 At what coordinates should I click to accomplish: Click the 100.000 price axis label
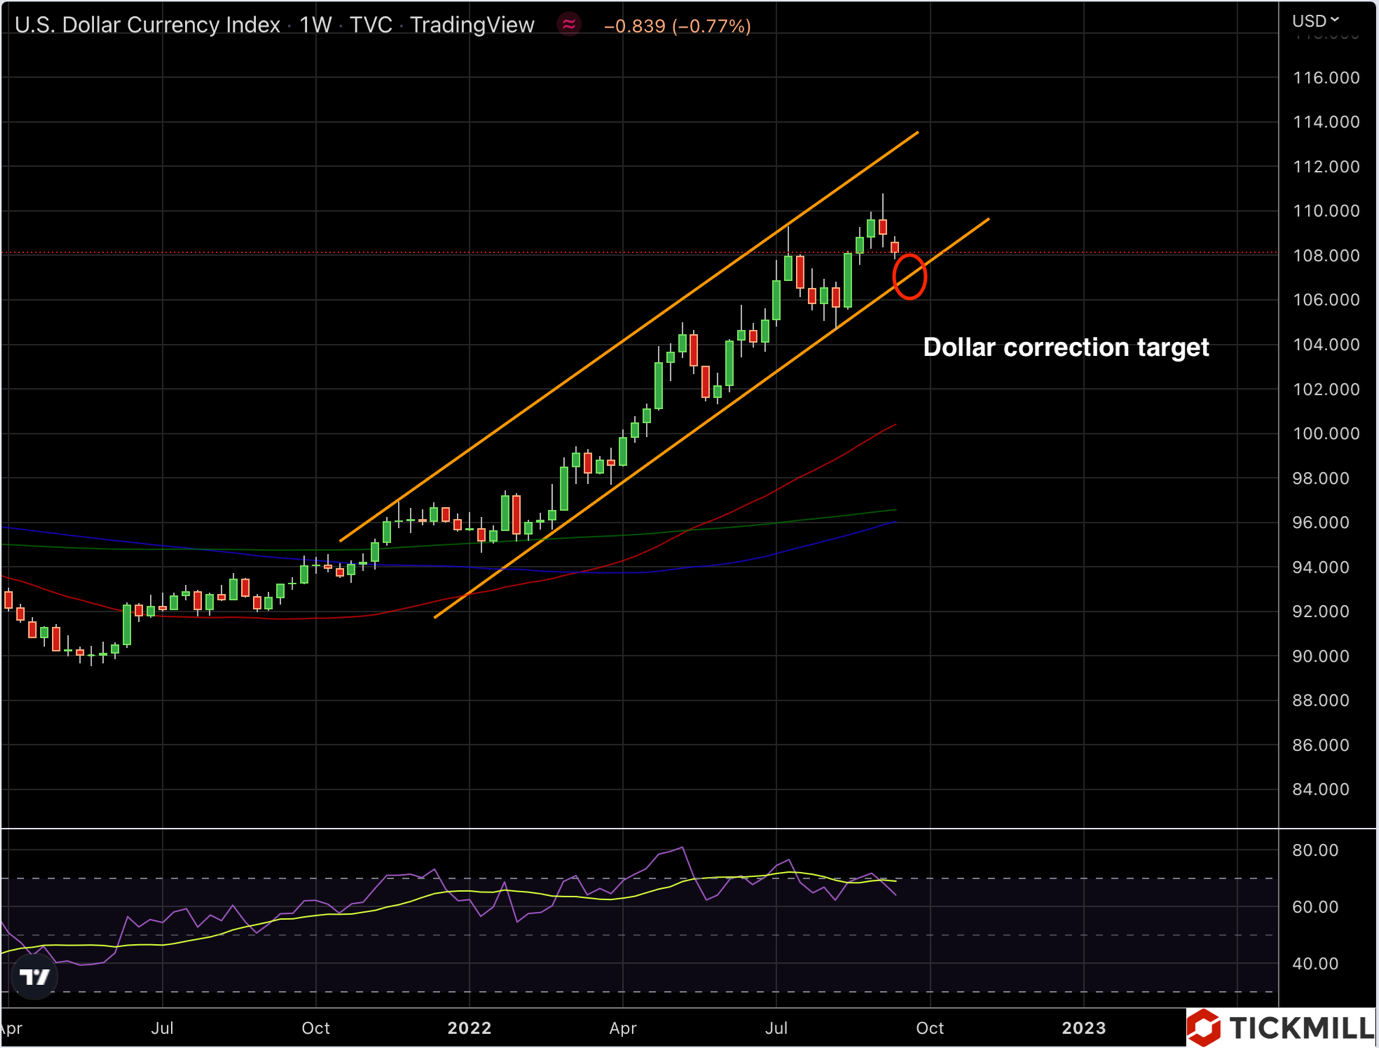pos(1326,433)
